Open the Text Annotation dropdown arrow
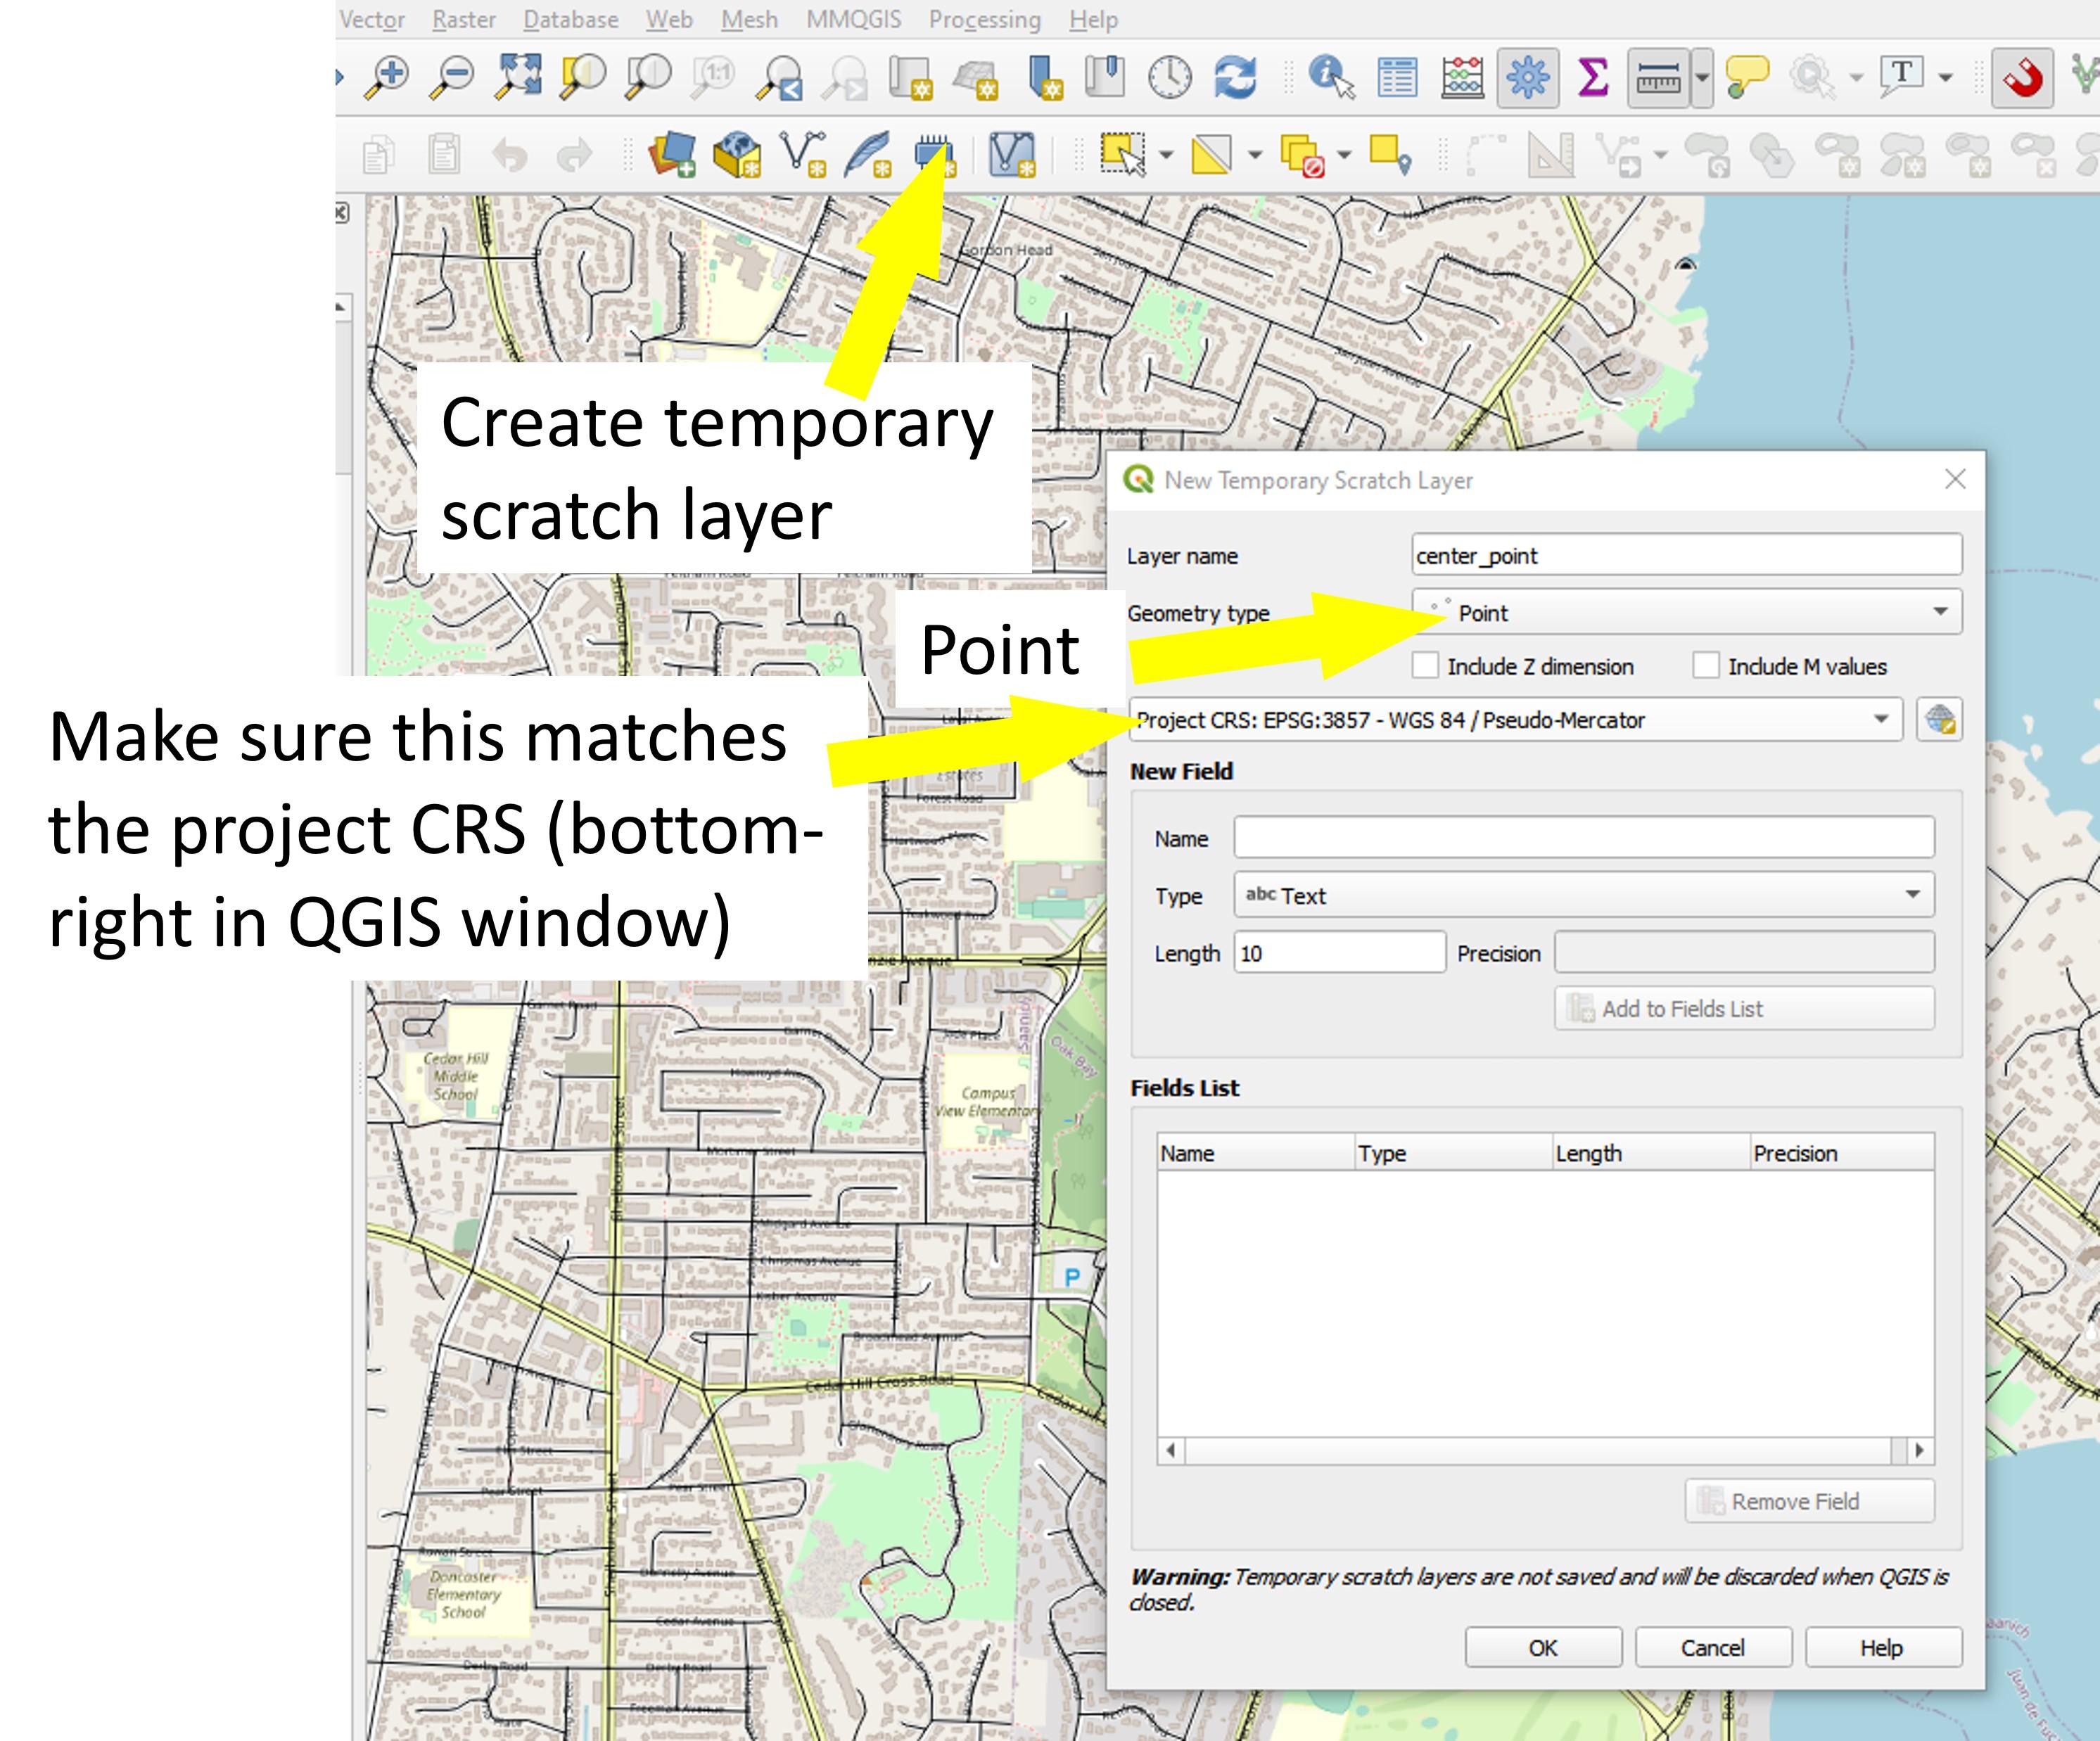Image resolution: width=2100 pixels, height=1741 pixels. tap(1945, 77)
